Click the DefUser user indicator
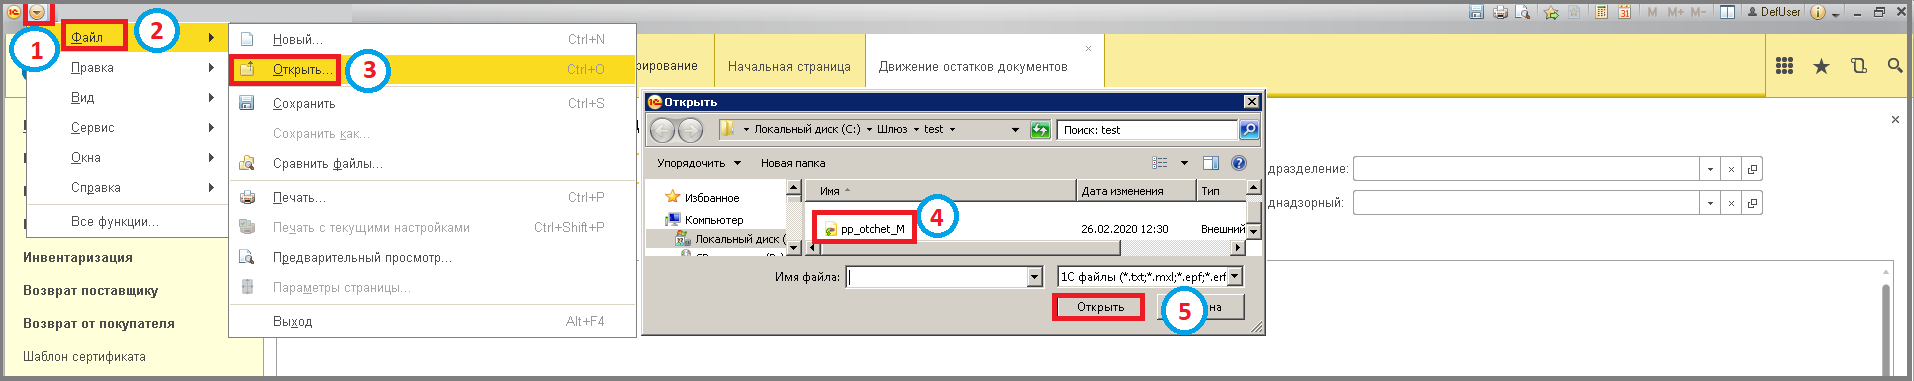1914x381 pixels. click(1773, 12)
